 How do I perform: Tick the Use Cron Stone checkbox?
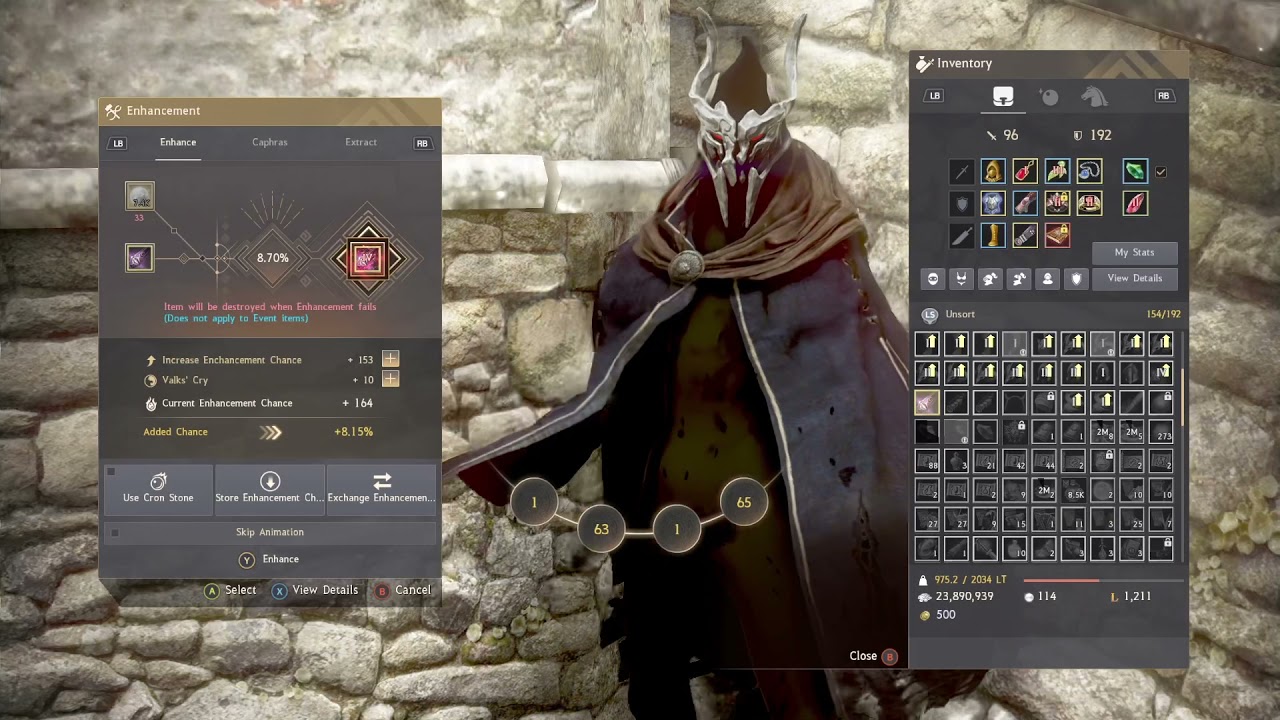pos(111,471)
